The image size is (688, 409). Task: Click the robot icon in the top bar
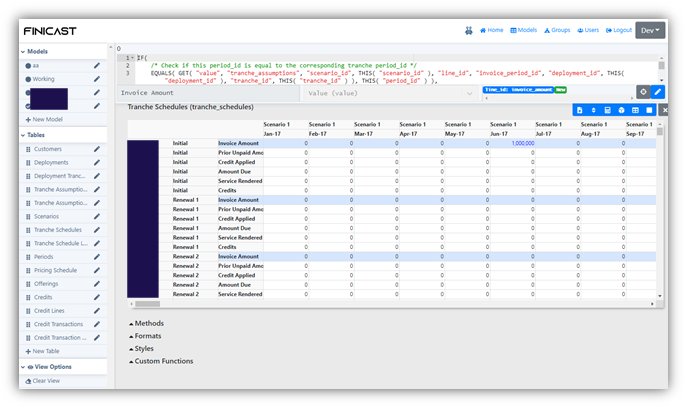[469, 30]
